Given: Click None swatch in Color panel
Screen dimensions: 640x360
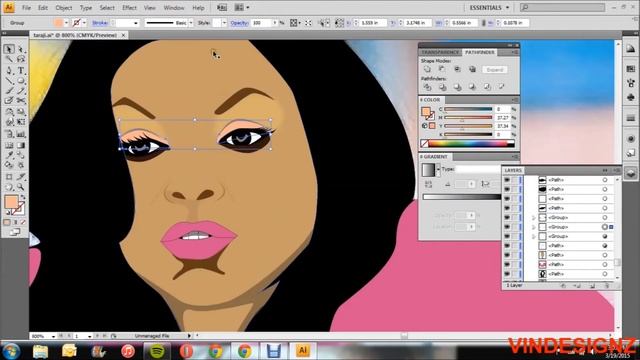Looking at the screenshot, I should pyautogui.click(x=424, y=143).
